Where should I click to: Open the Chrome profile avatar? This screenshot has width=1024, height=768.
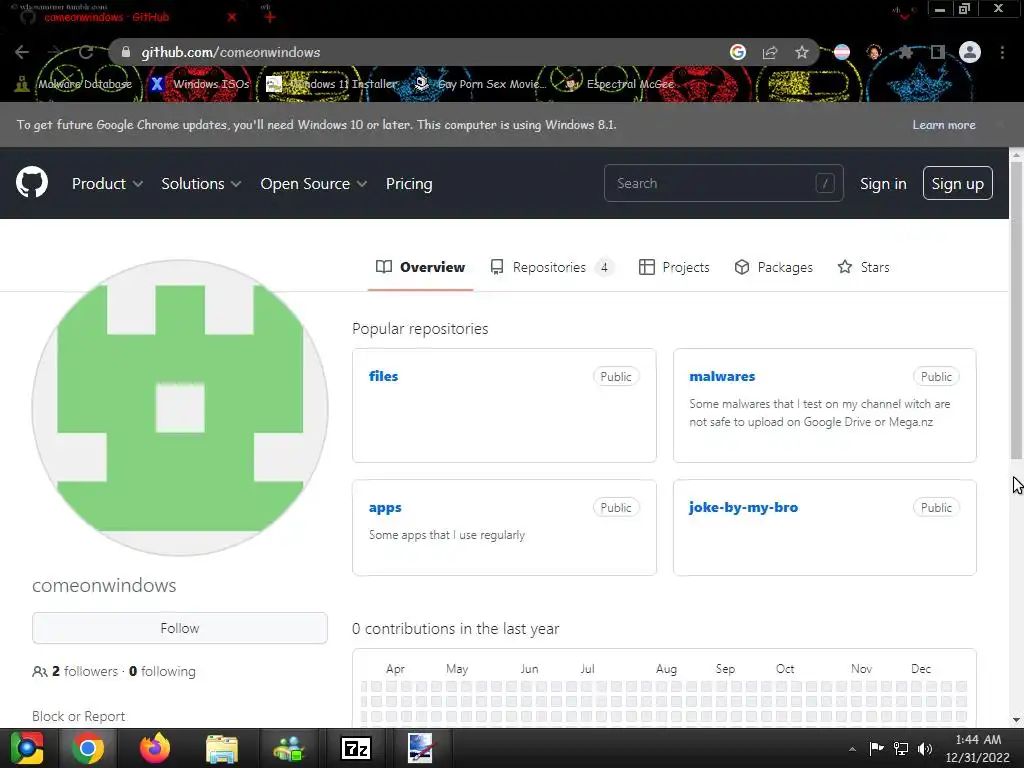970,52
